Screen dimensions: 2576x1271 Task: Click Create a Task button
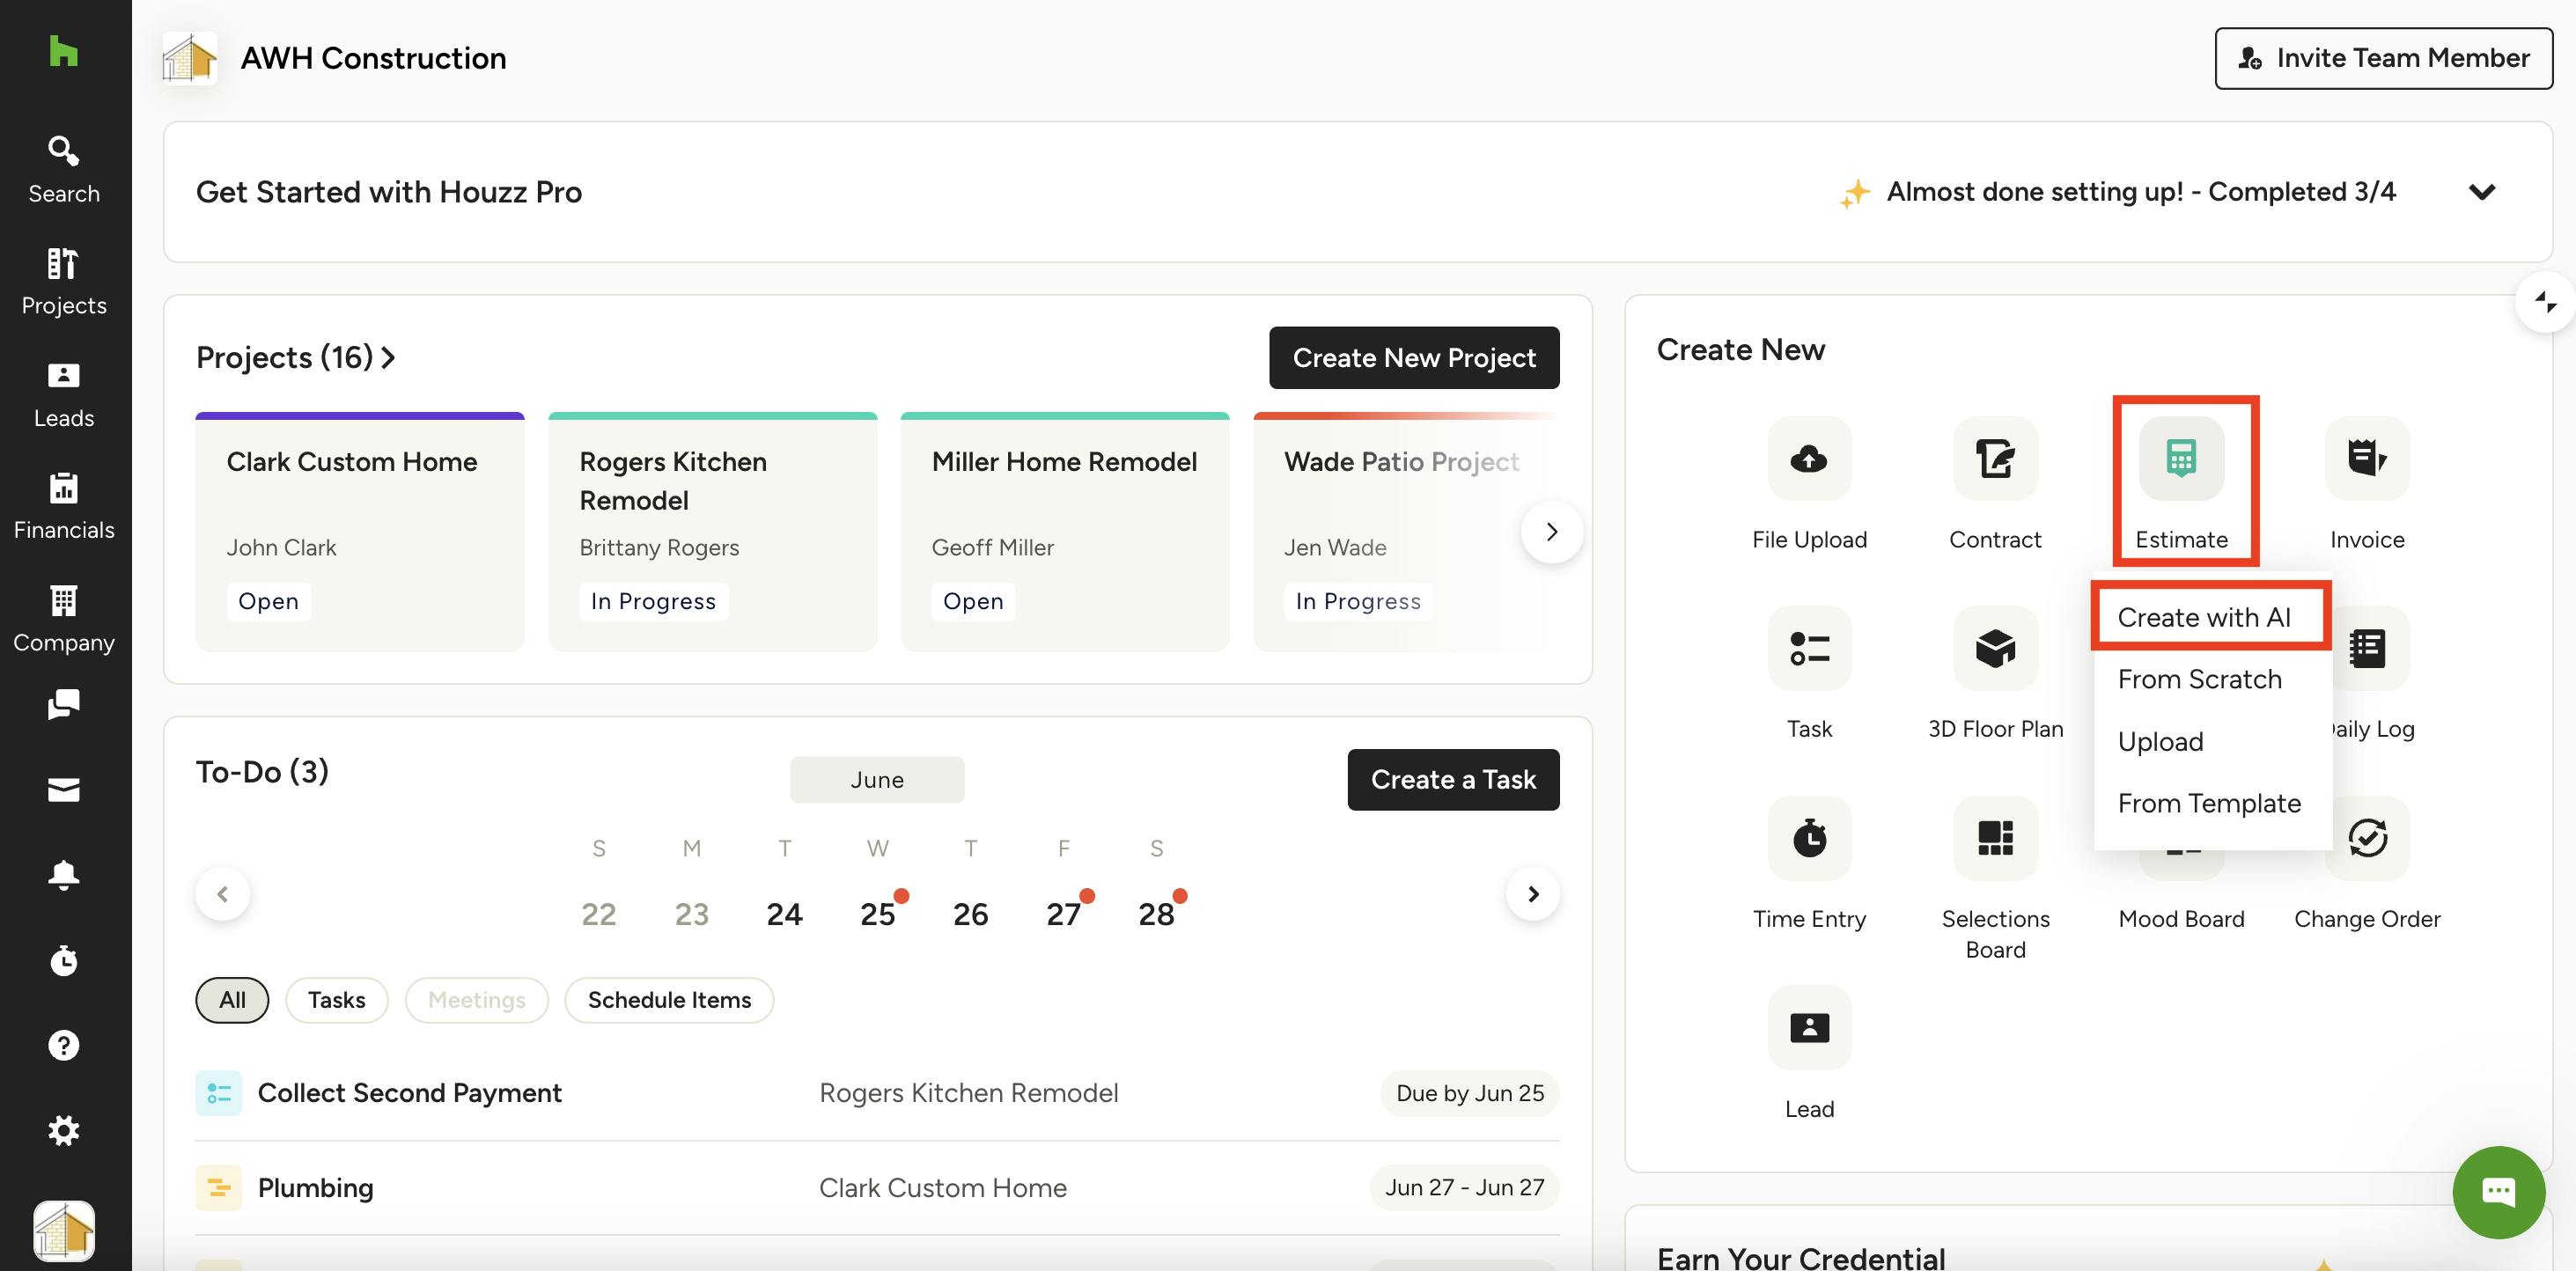tap(1453, 779)
